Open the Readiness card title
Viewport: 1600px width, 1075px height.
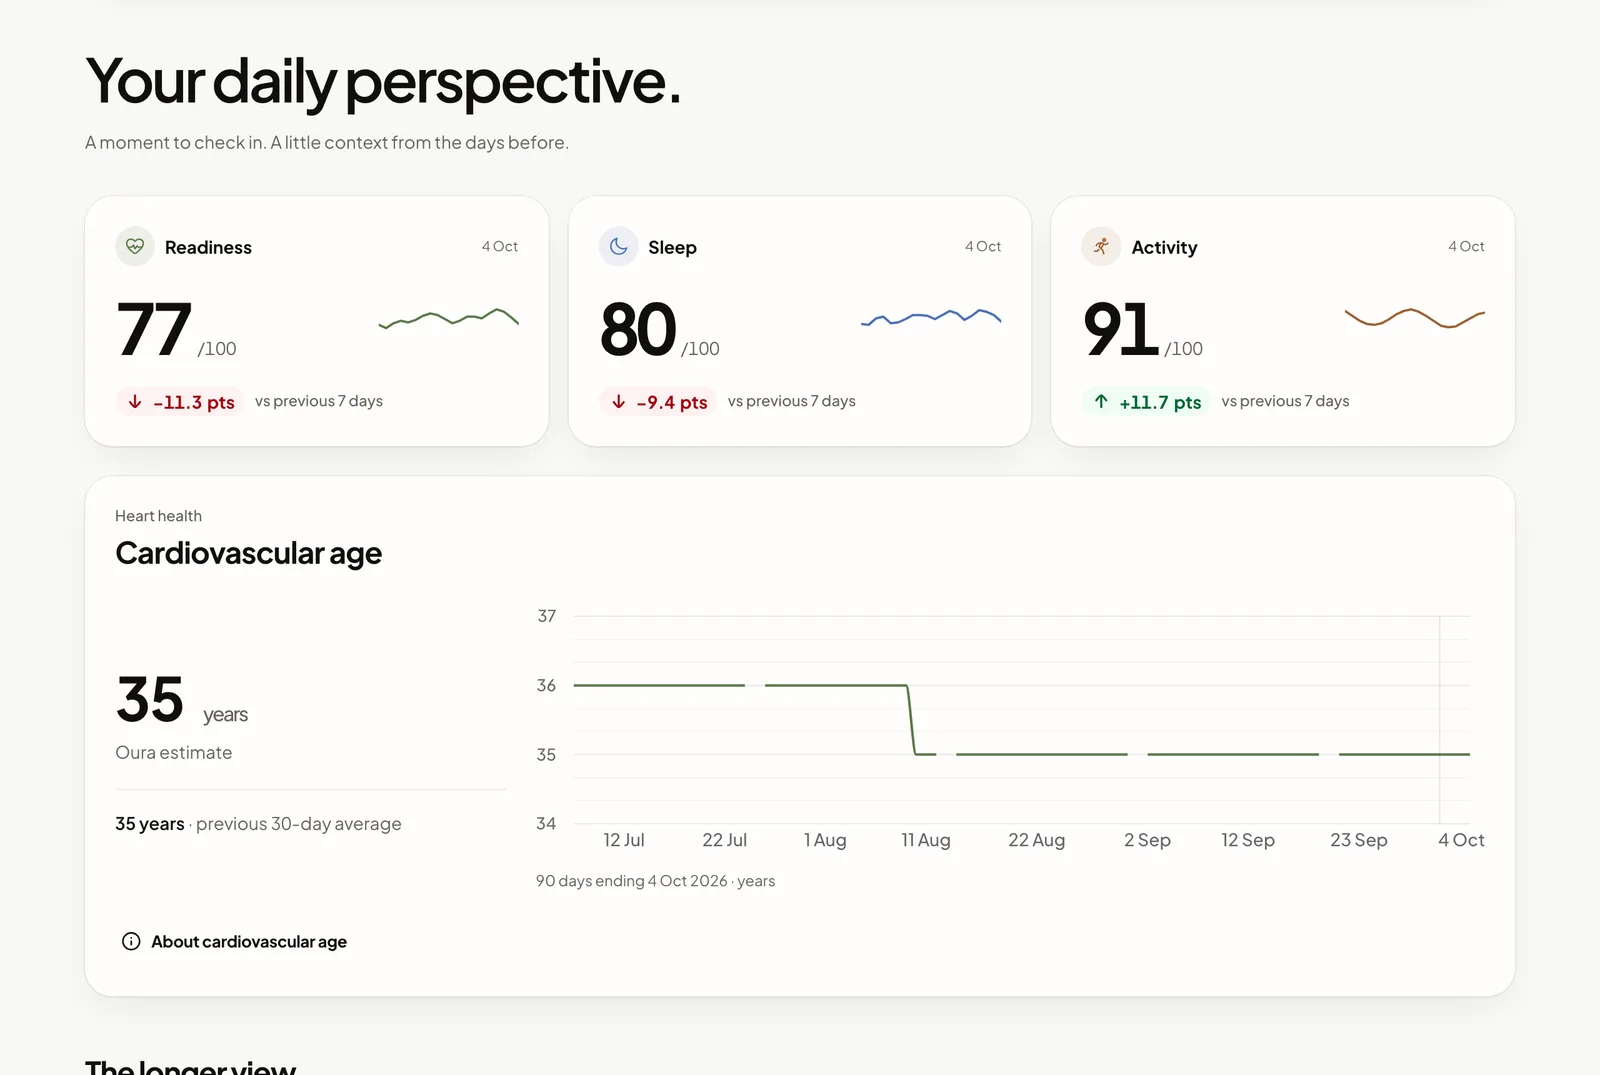coord(208,247)
